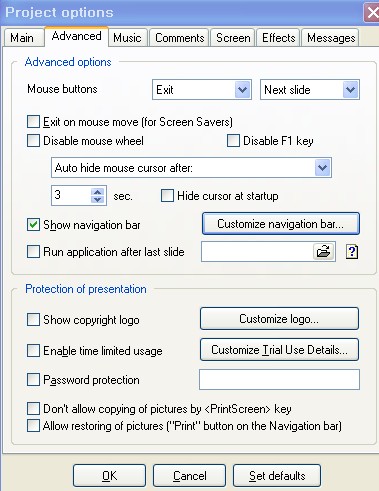Turn on Password protection checkbox
Viewport: 379px width, 491px height.
[33, 380]
